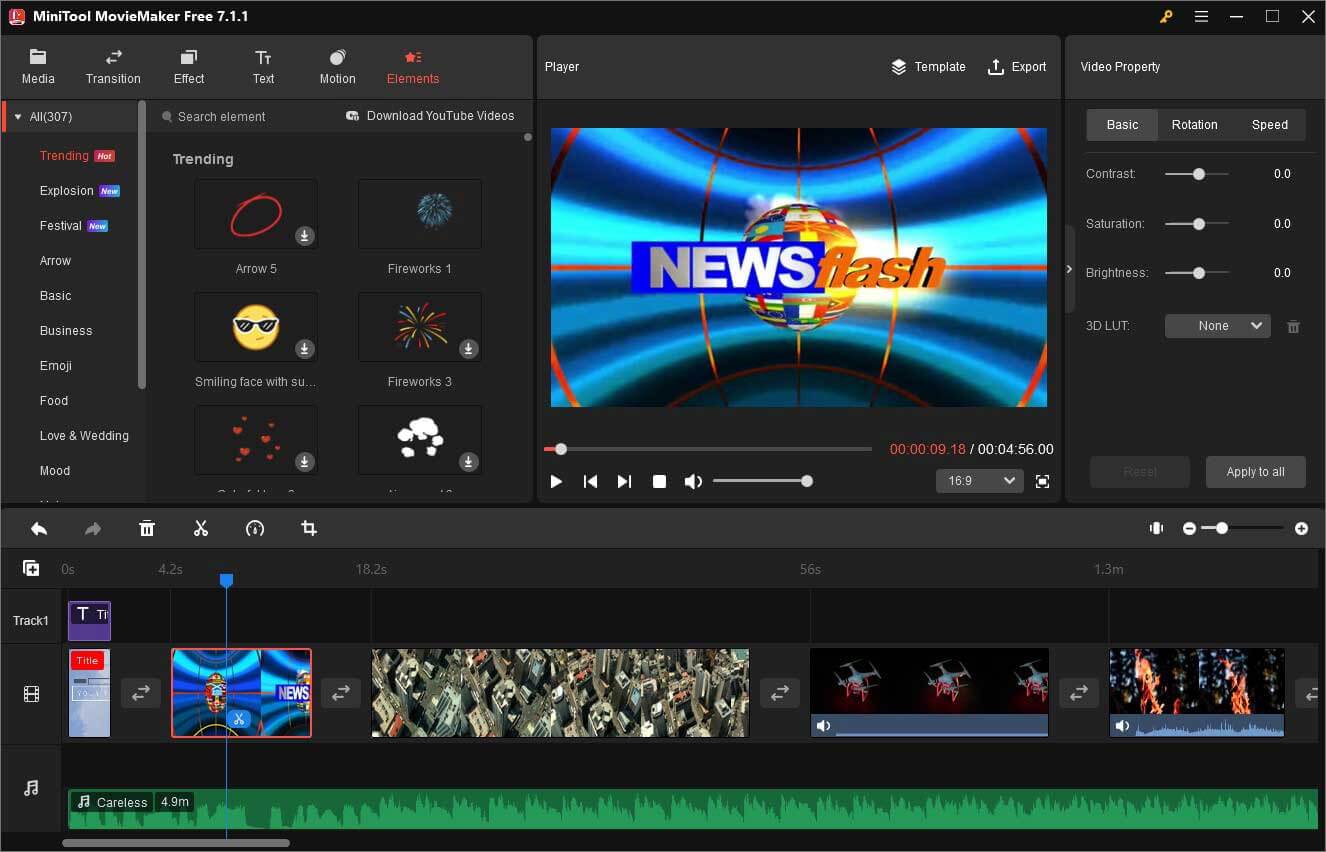Stop the playback
The height and width of the screenshot is (852, 1326).
pyautogui.click(x=659, y=481)
